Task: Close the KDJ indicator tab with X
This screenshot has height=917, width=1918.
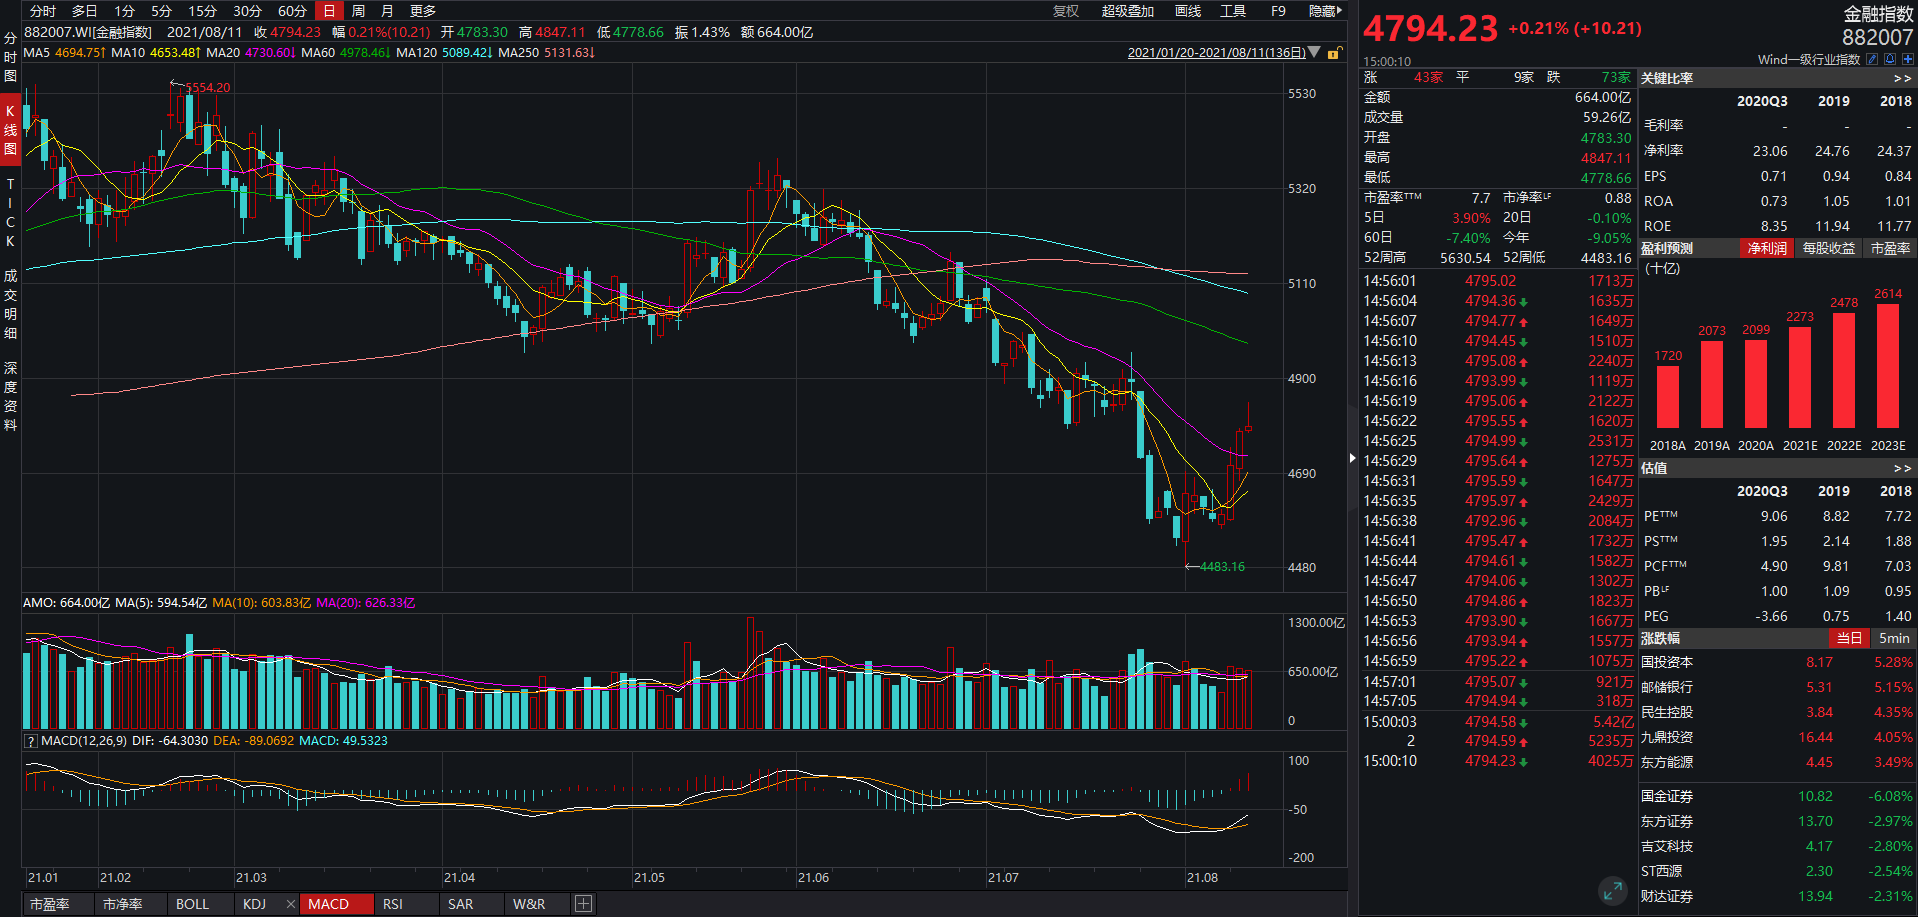Action: pos(291,904)
